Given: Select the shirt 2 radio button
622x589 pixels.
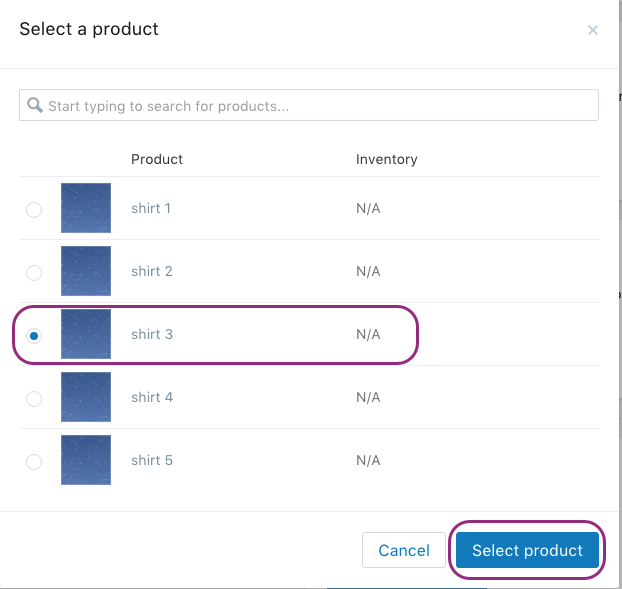Looking at the screenshot, I should tap(34, 272).
